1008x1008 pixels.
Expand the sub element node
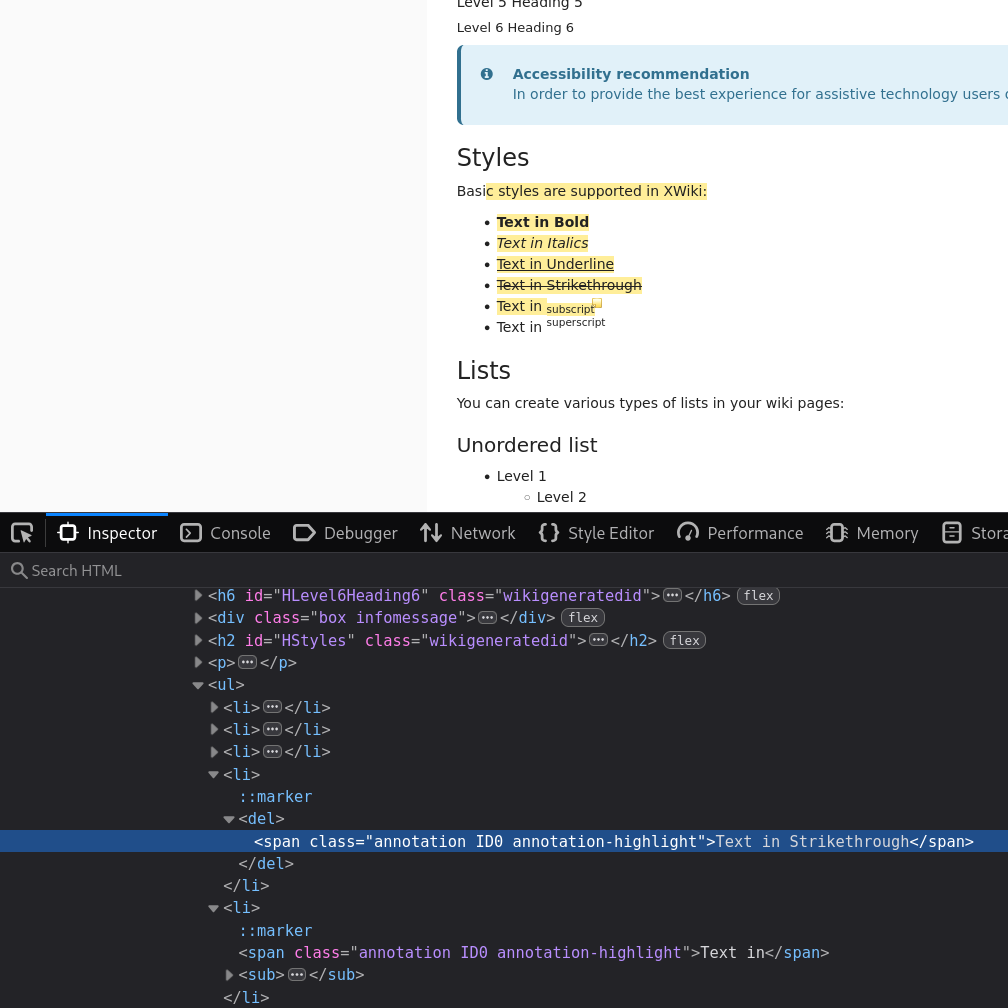[x=229, y=975]
